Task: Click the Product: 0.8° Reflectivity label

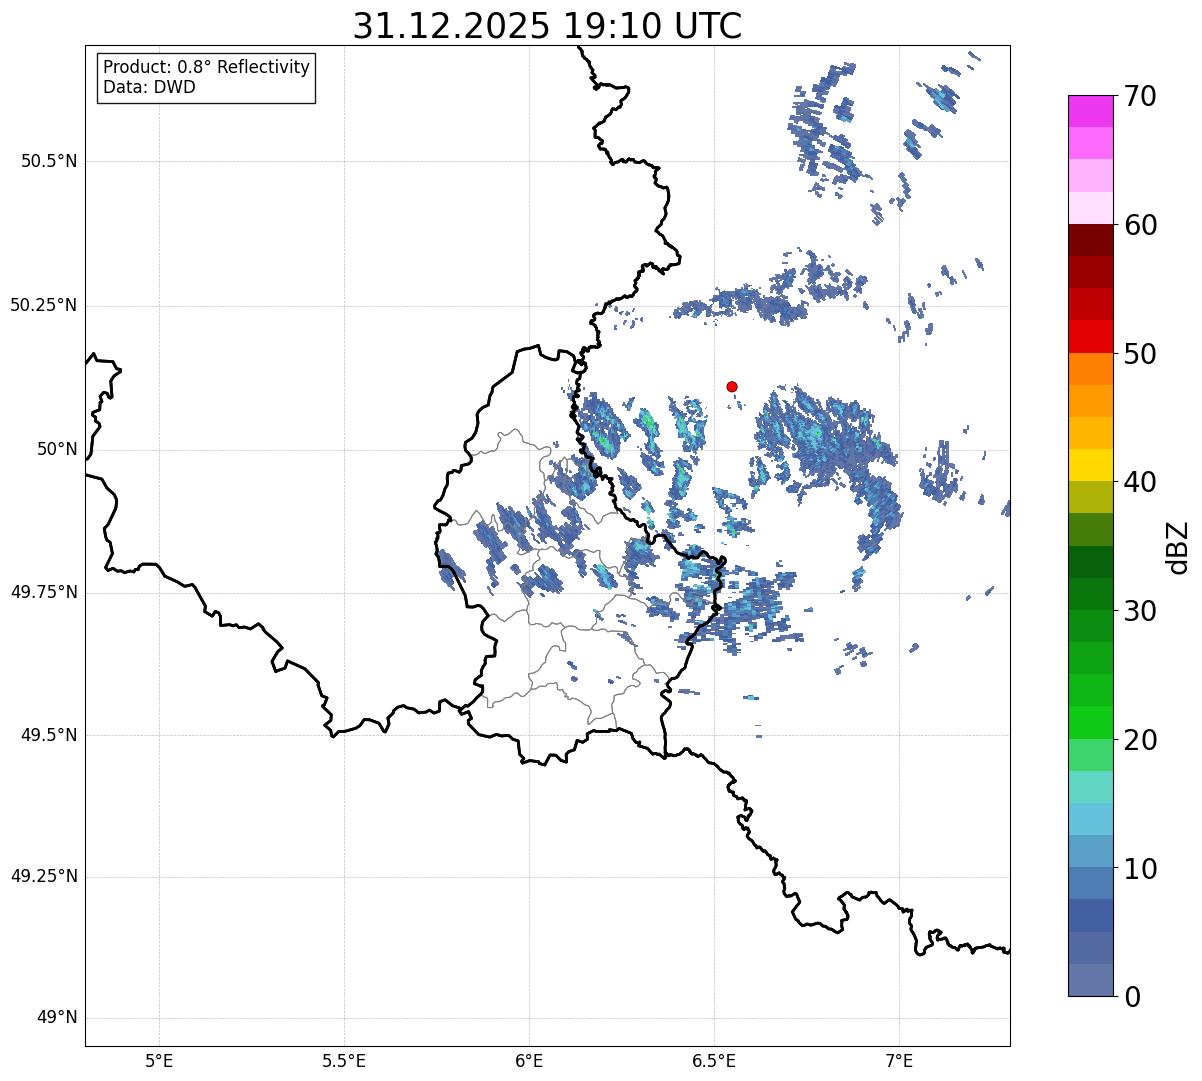Action: (207, 67)
